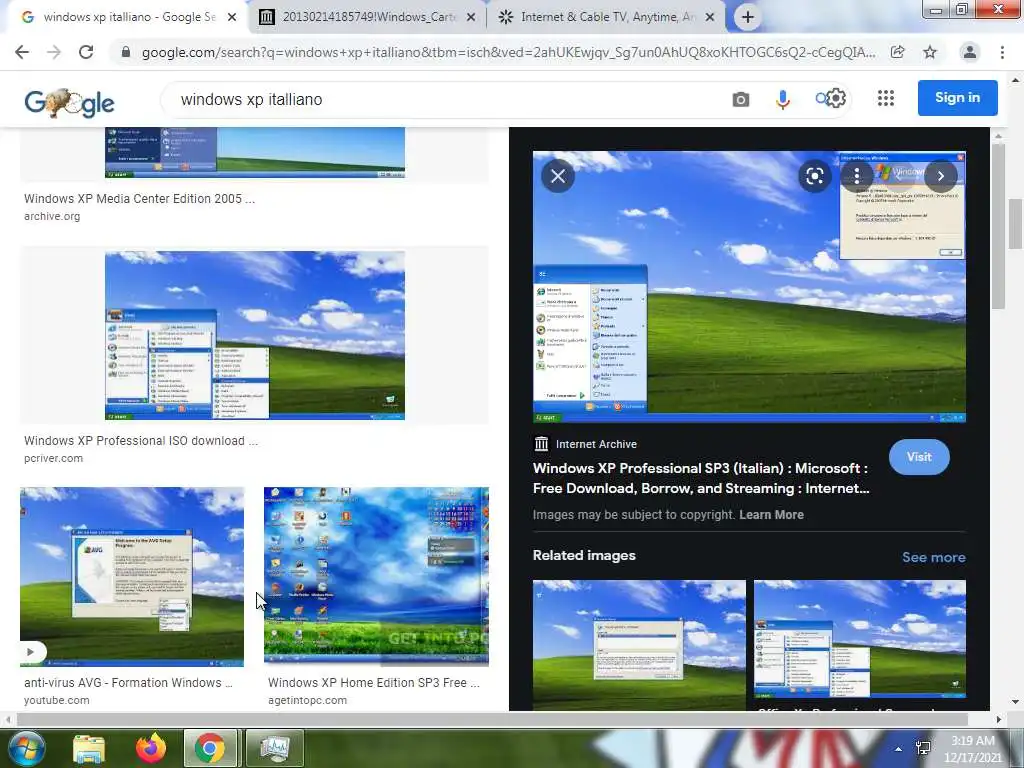Click the pcriver.com source text

[54, 458]
